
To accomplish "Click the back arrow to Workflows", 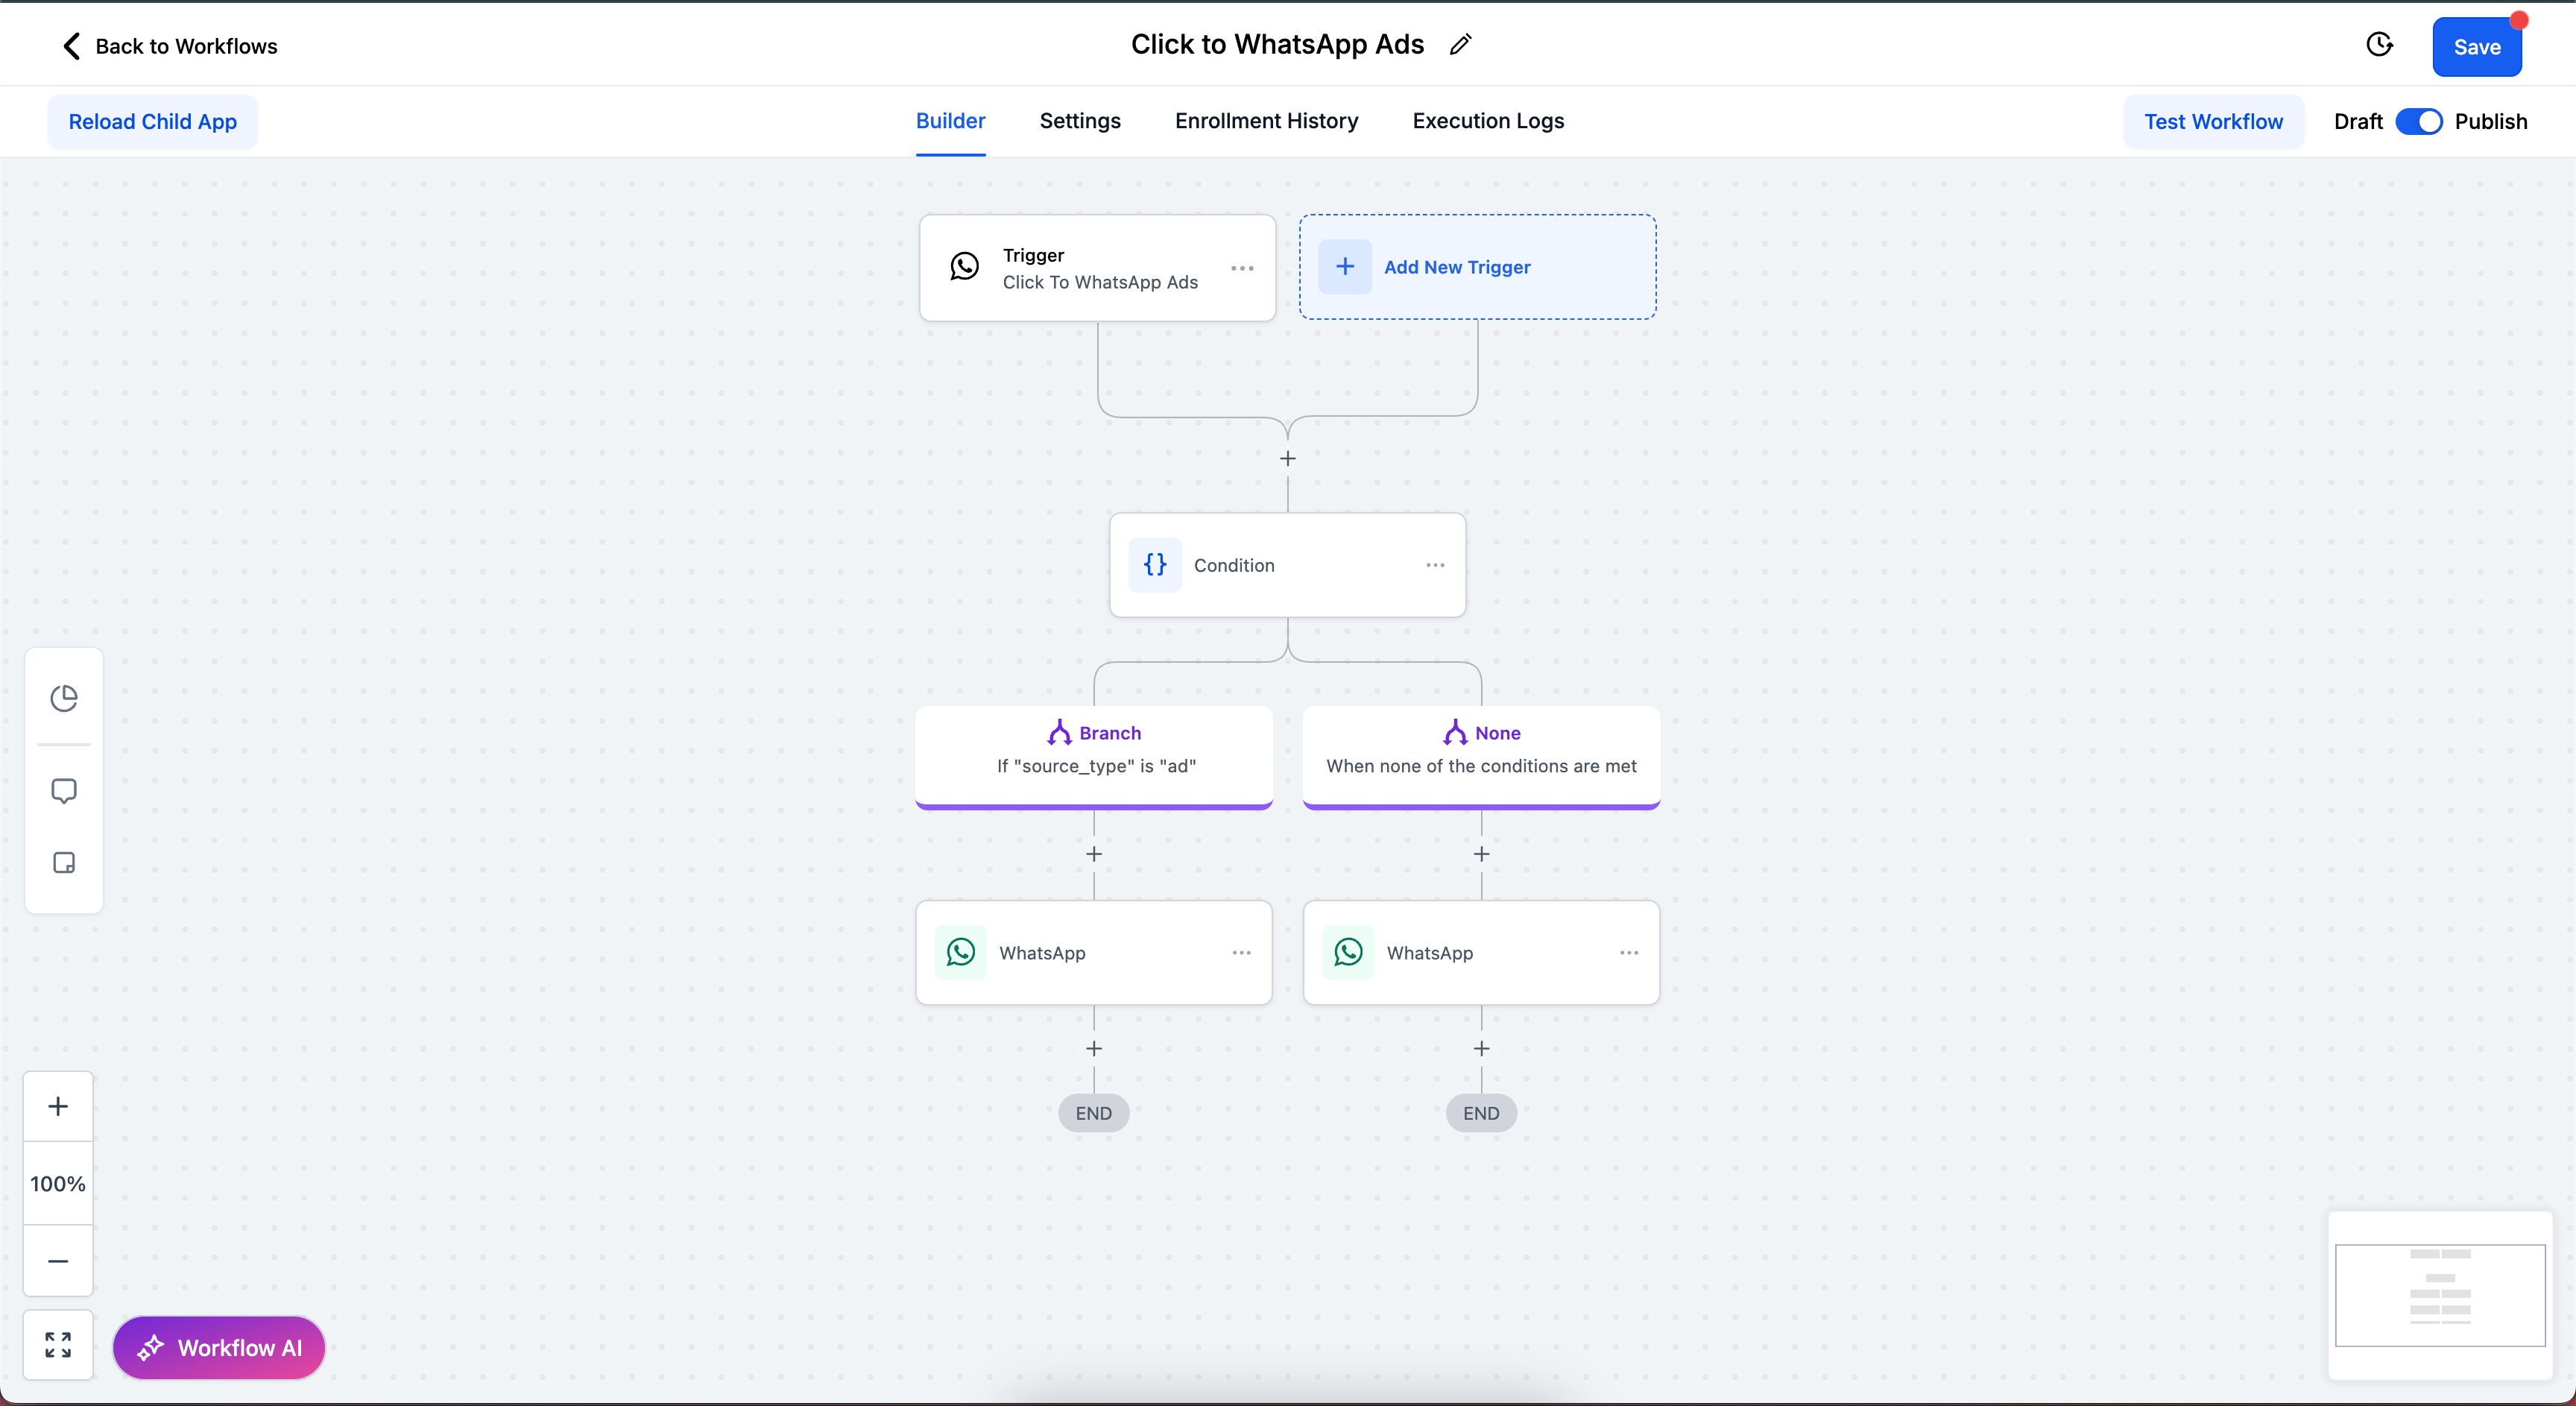I will click(x=71, y=46).
